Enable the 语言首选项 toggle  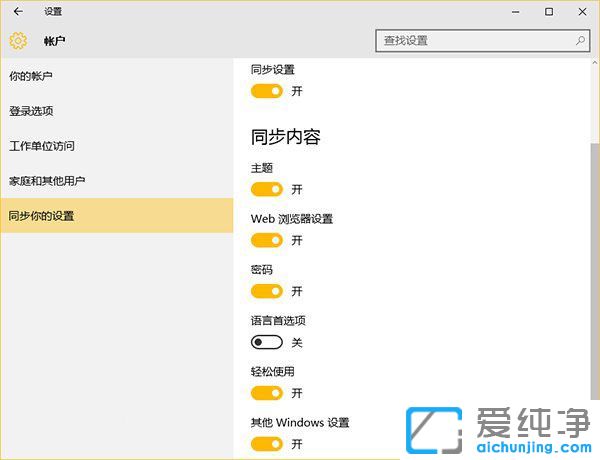(x=267, y=342)
